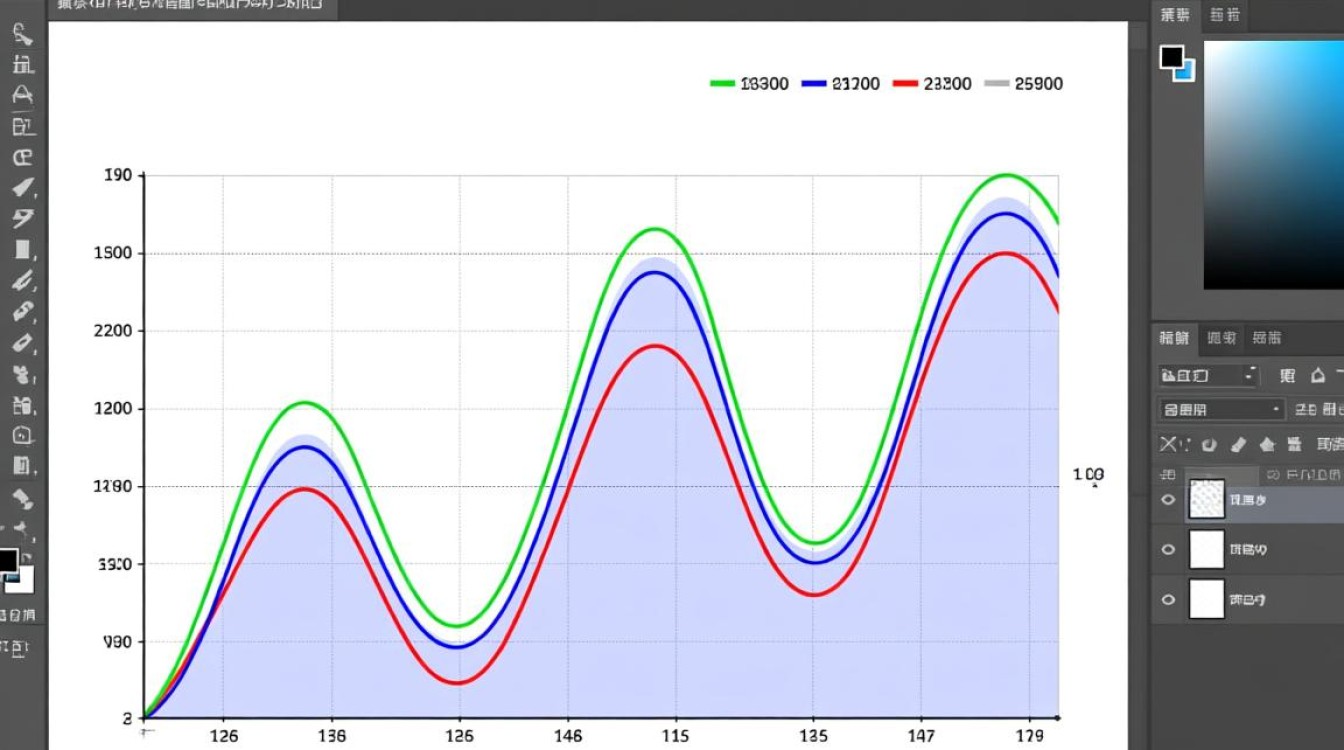
Task: Toggle the bottom layer's eye icon
Action: pos(1168,600)
